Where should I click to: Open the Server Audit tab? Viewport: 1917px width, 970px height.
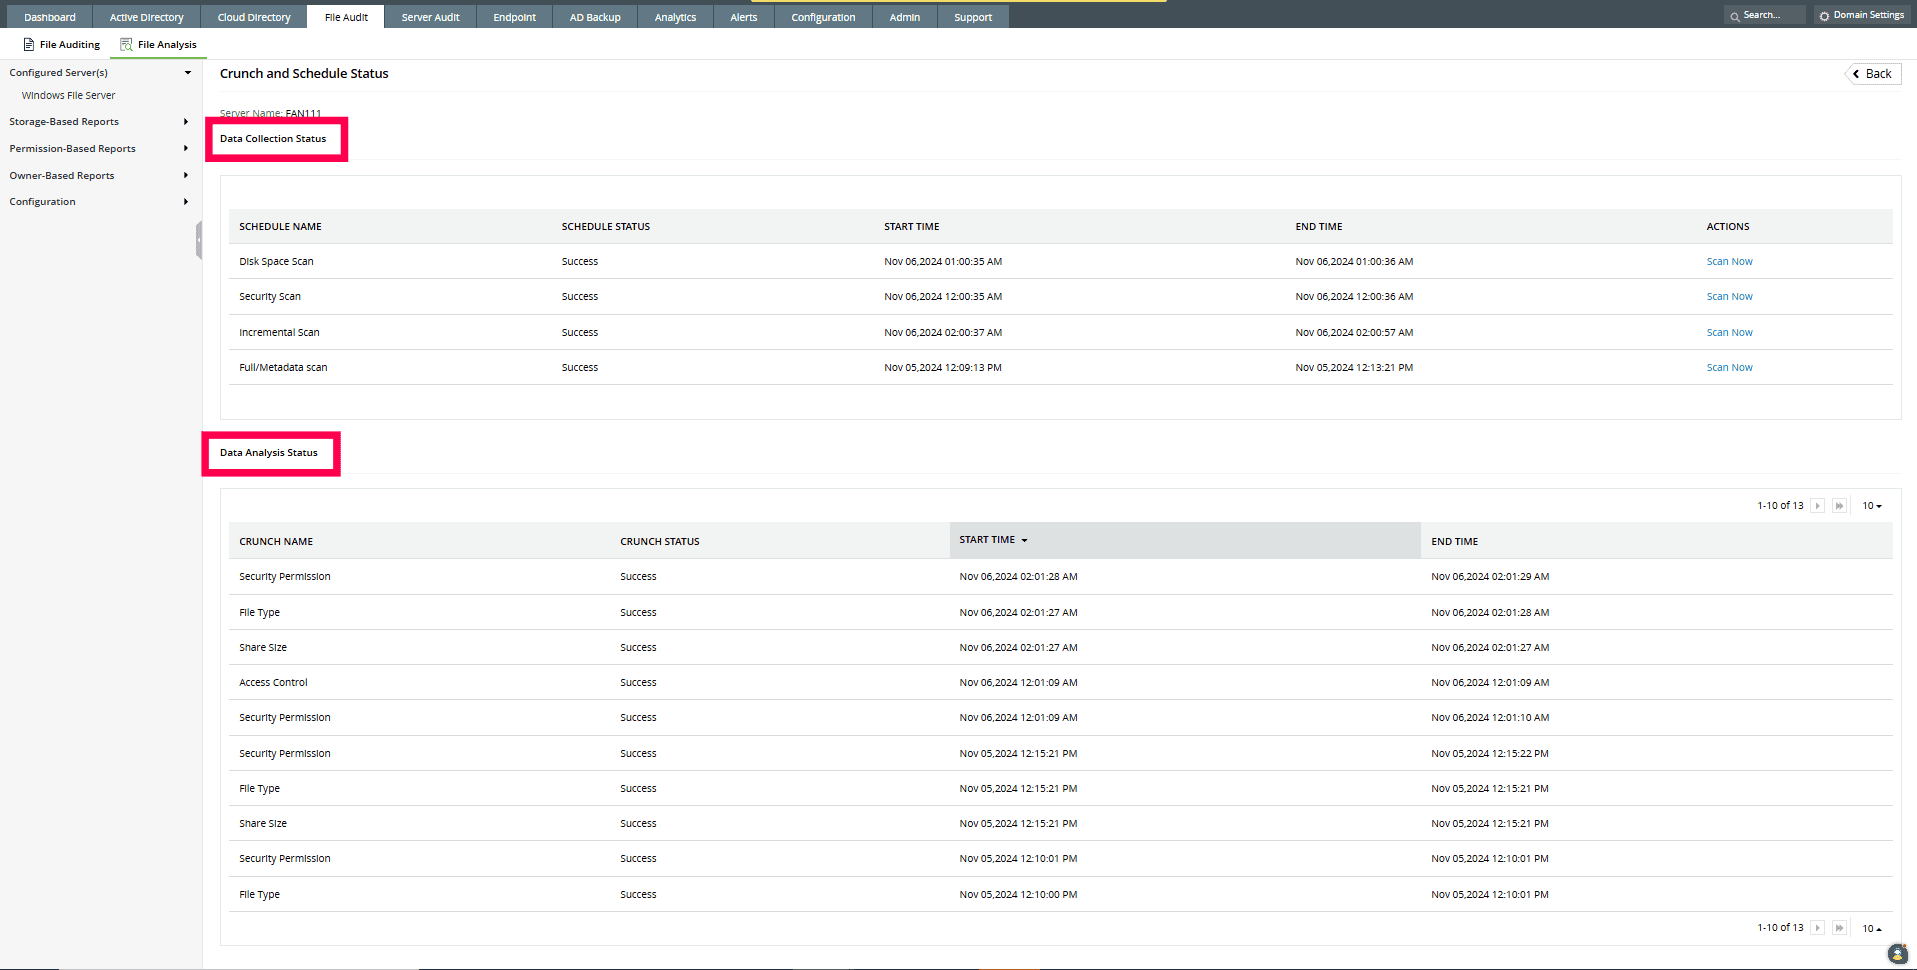[x=430, y=16]
